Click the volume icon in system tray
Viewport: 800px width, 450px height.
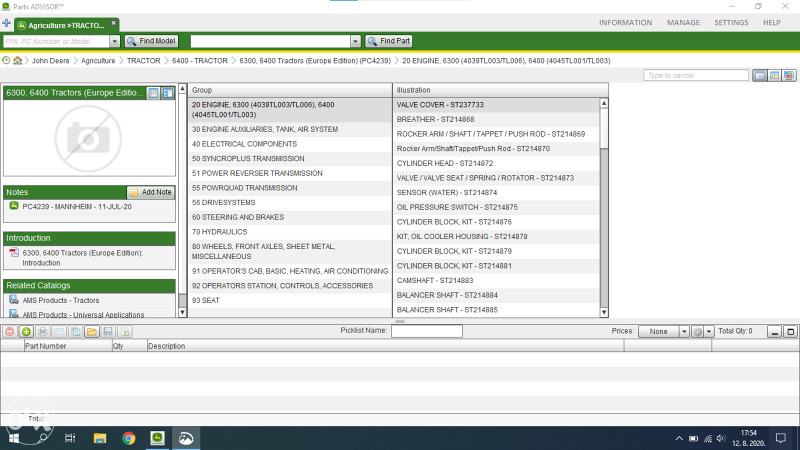click(x=720, y=438)
